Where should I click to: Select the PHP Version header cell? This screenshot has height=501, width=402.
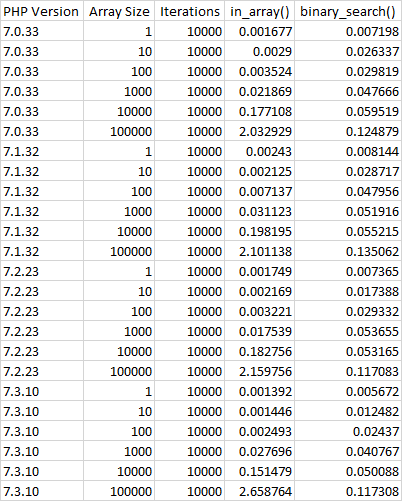point(42,11)
